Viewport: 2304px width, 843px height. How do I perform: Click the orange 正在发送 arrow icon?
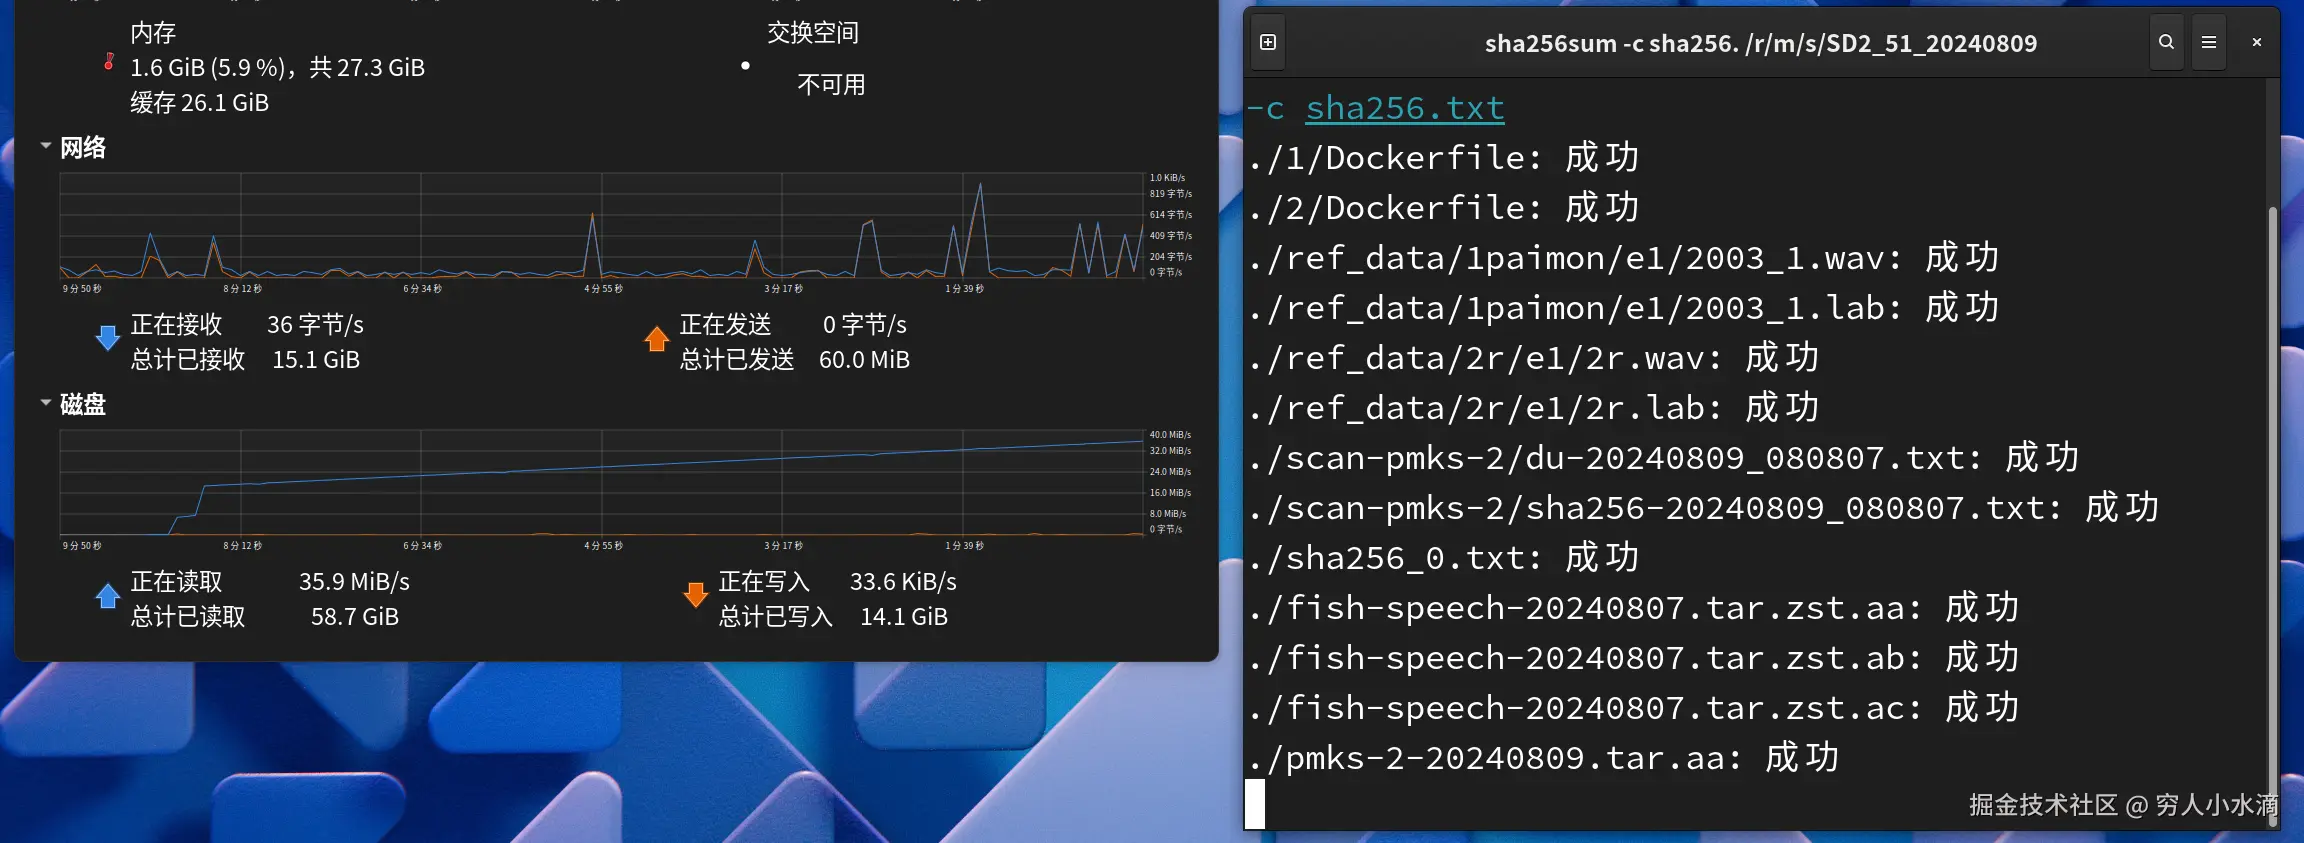coord(656,339)
